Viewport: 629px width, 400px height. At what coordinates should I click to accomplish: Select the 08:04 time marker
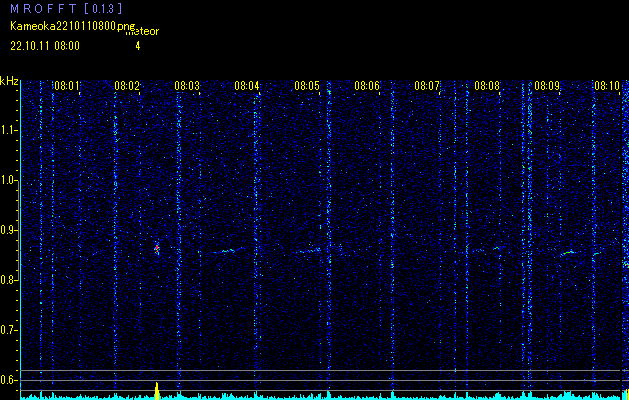click(x=247, y=86)
